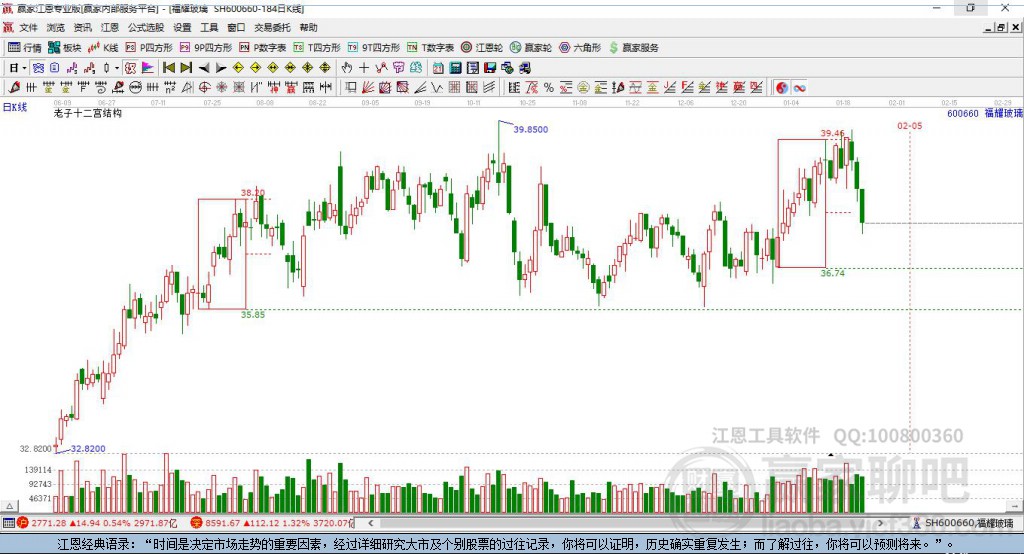Viewport: 1024px width, 554px height.
Task: Open P数字表 tool
Action: [x=263, y=48]
